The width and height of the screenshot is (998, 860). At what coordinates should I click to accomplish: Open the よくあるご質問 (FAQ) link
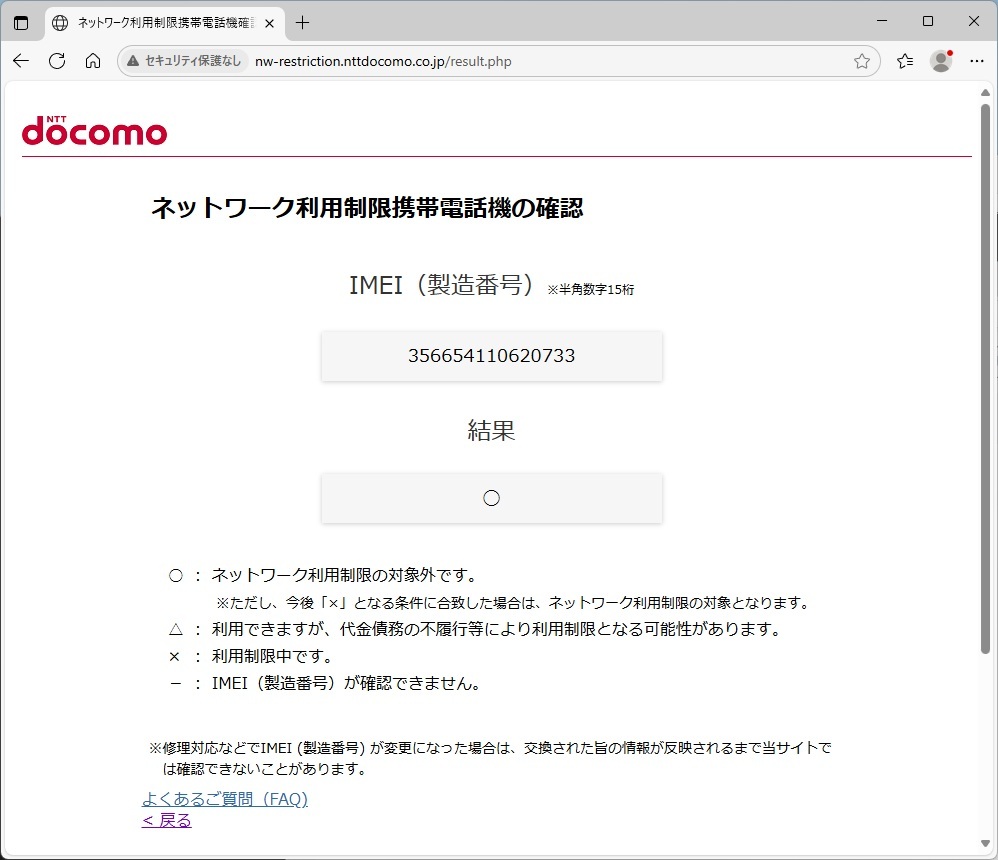(225, 799)
